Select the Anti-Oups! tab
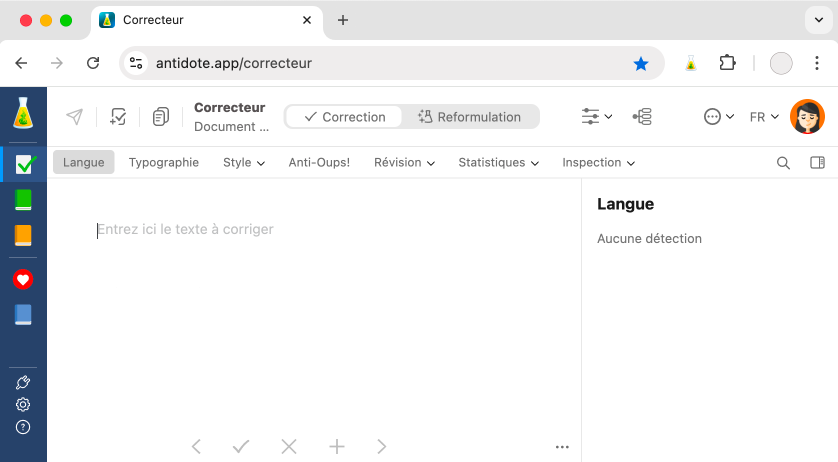 (319, 162)
